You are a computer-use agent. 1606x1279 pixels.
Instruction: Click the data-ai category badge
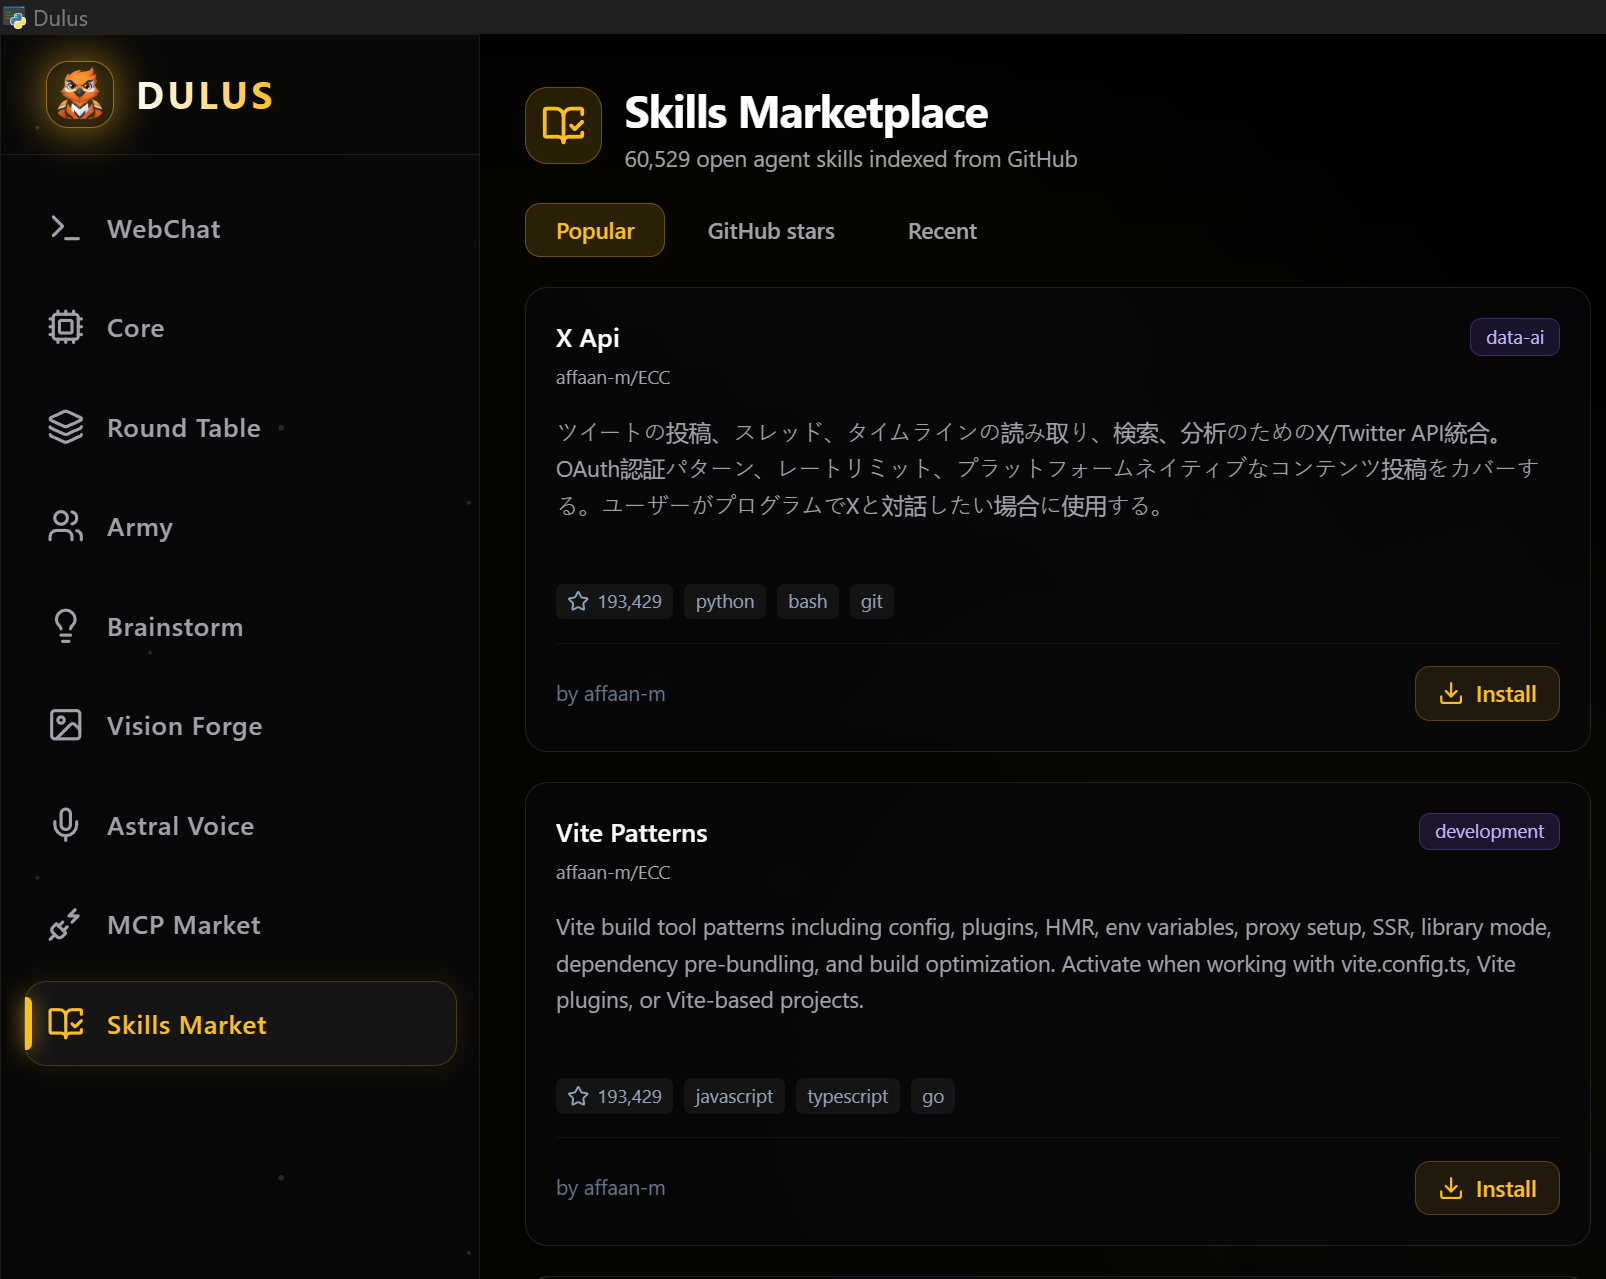click(x=1514, y=337)
